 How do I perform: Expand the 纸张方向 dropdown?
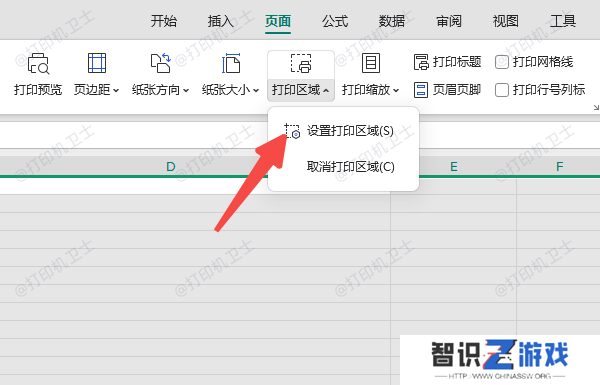(186, 91)
